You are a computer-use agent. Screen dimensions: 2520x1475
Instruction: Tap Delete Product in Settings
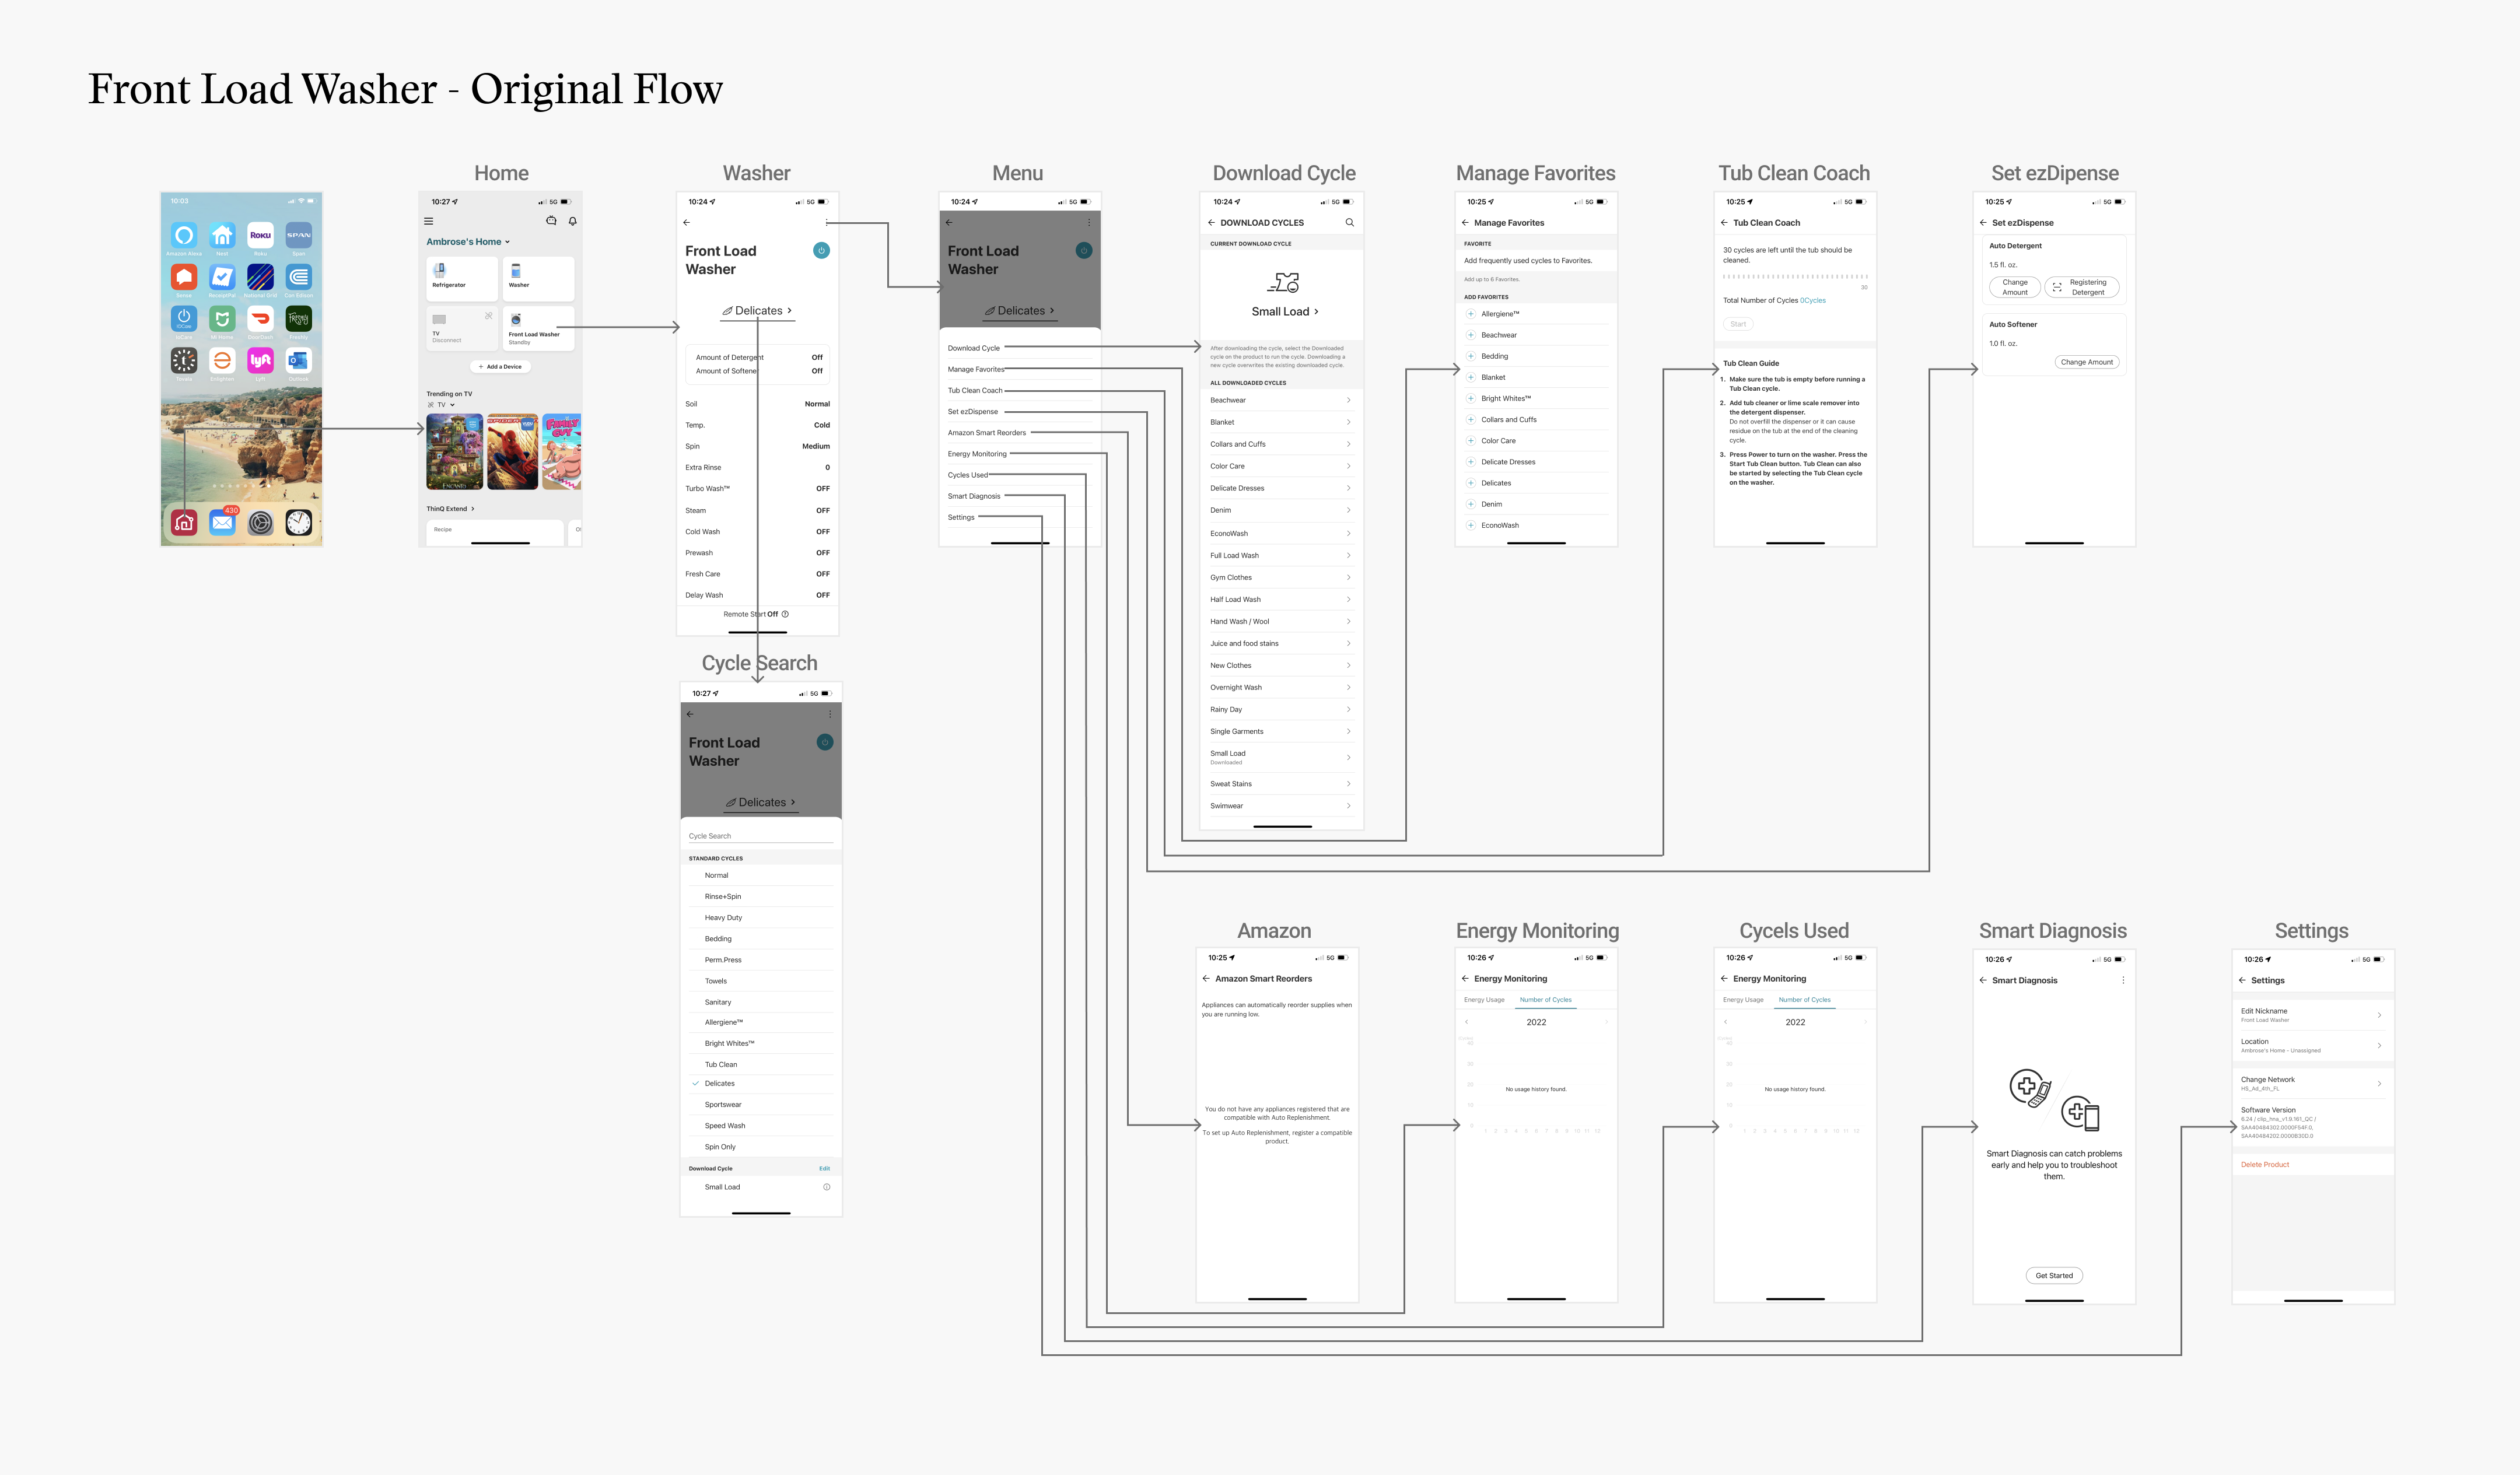point(2265,1165)
